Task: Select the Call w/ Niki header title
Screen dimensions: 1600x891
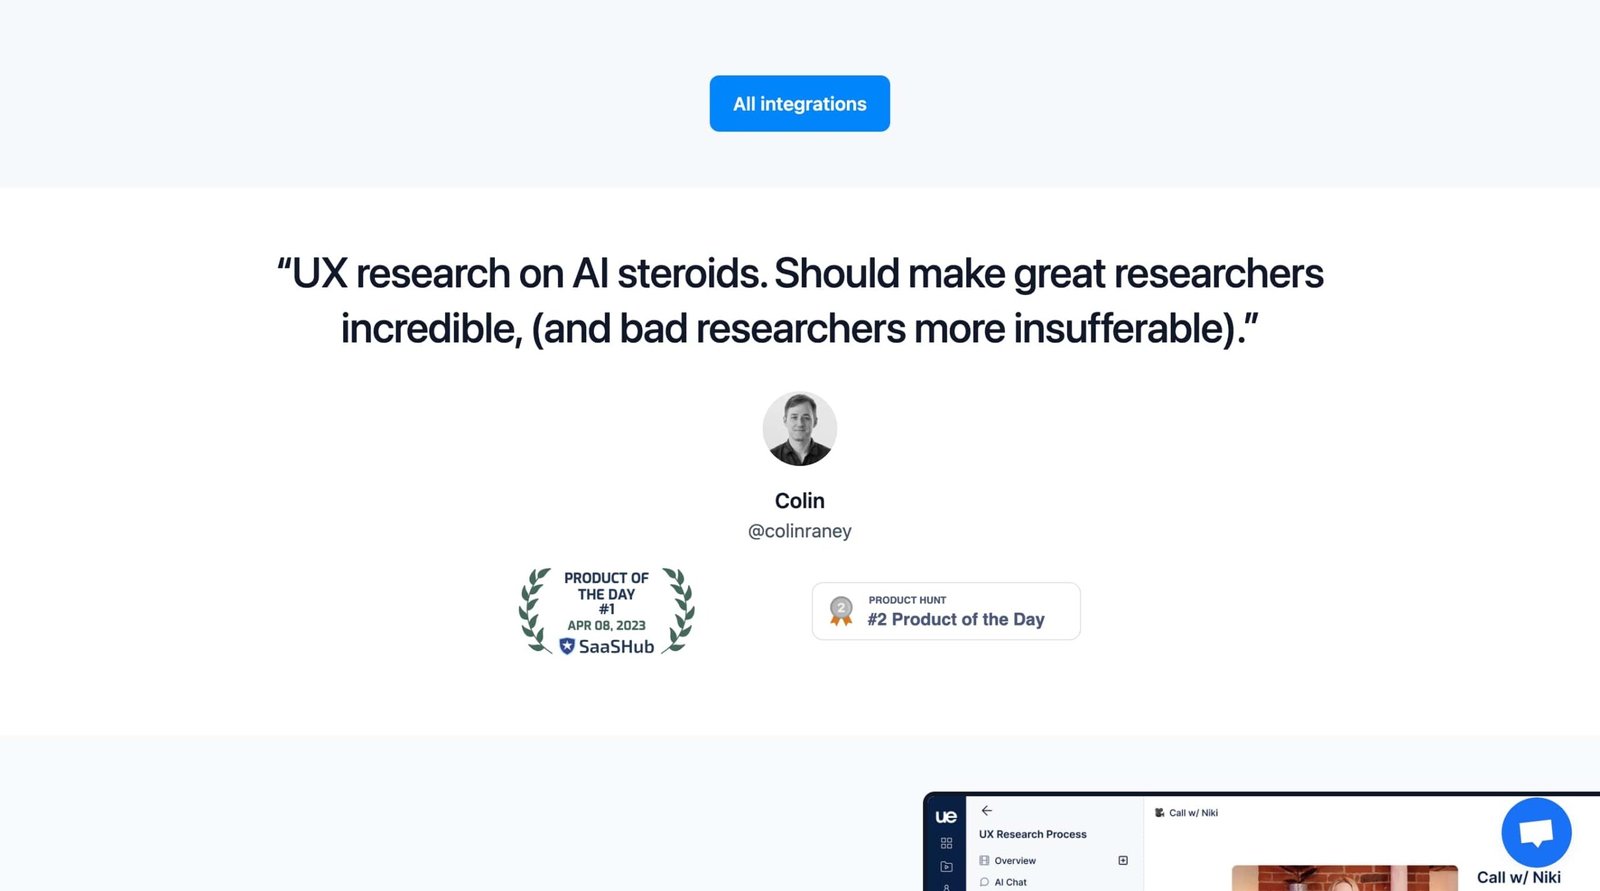Action: point(1193,813)
